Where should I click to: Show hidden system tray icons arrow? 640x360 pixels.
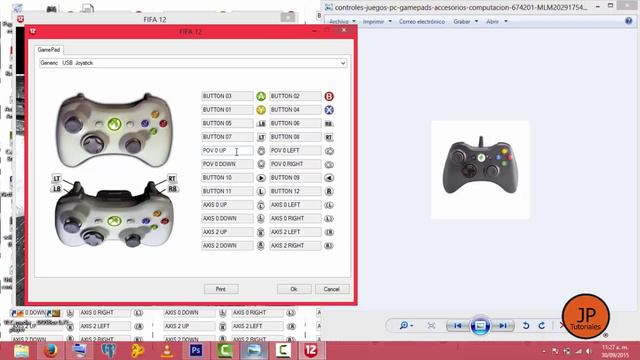point(544,351)
